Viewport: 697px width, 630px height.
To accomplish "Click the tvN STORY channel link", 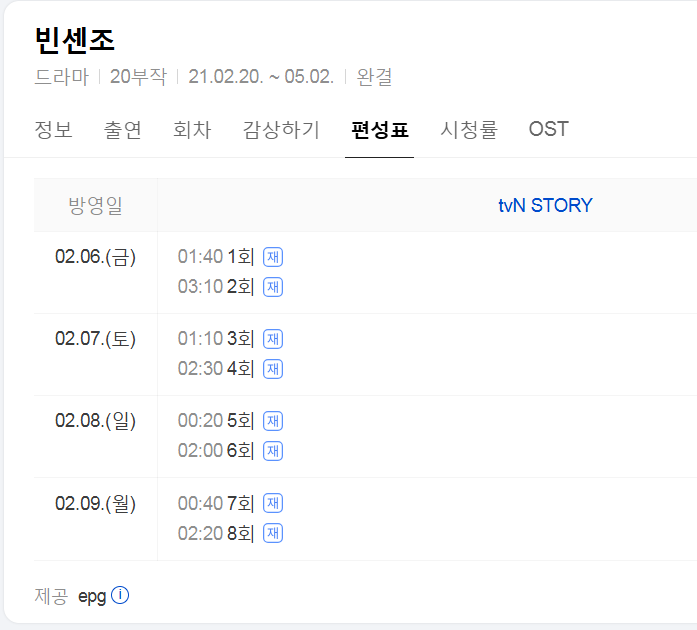I will pyautogui.click(x=545, y=206).
